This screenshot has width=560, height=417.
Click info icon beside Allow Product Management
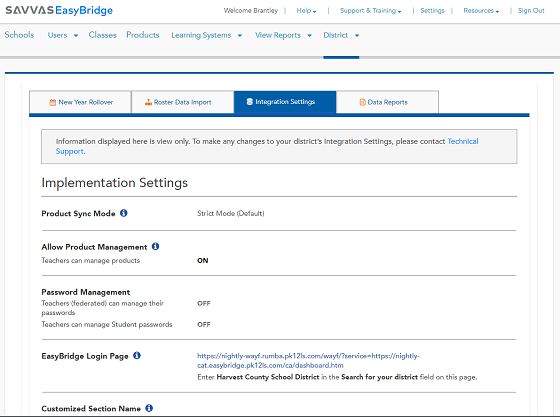pyautogui.click(x=155, y=246)
